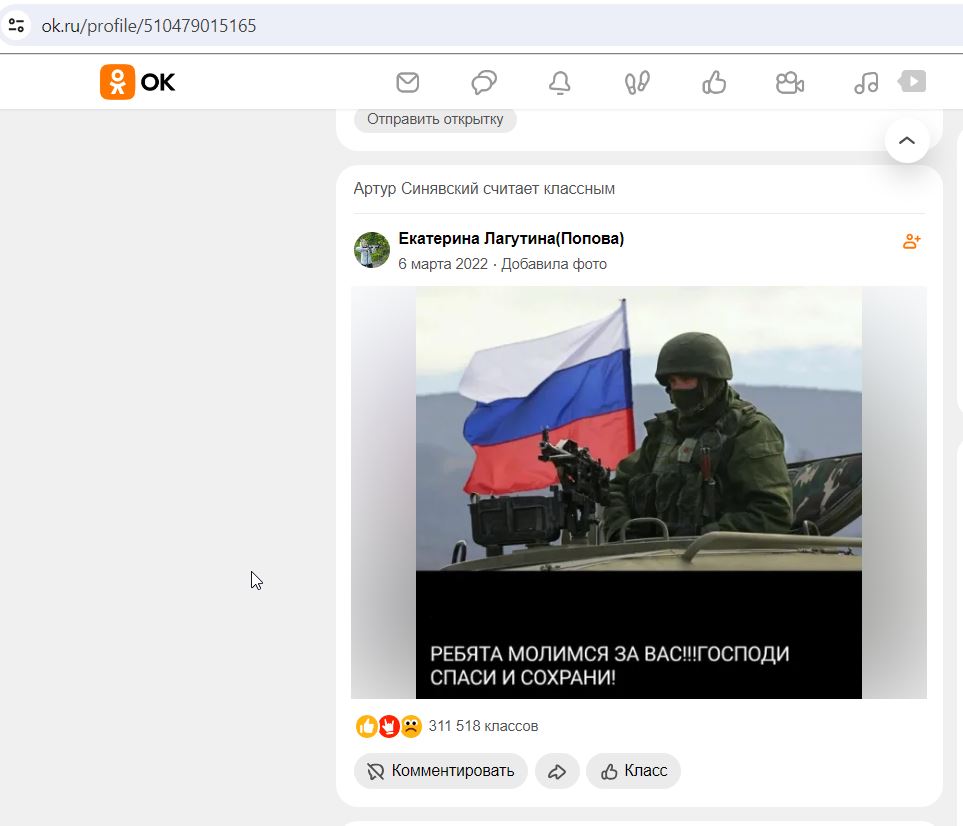
Task: Click the red heart reaction icon
Action: 388,727
